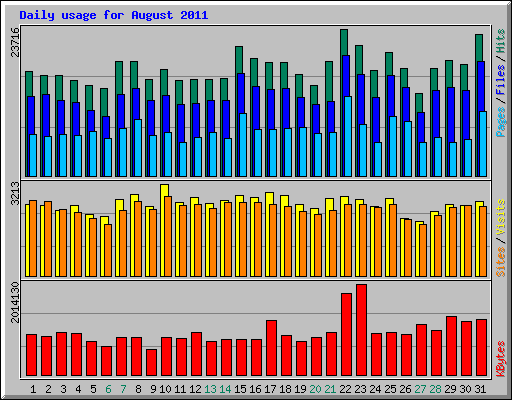512x400 pixels.
Task: Click day label 26 on the x-axis
Action: [x=405, y=389]
